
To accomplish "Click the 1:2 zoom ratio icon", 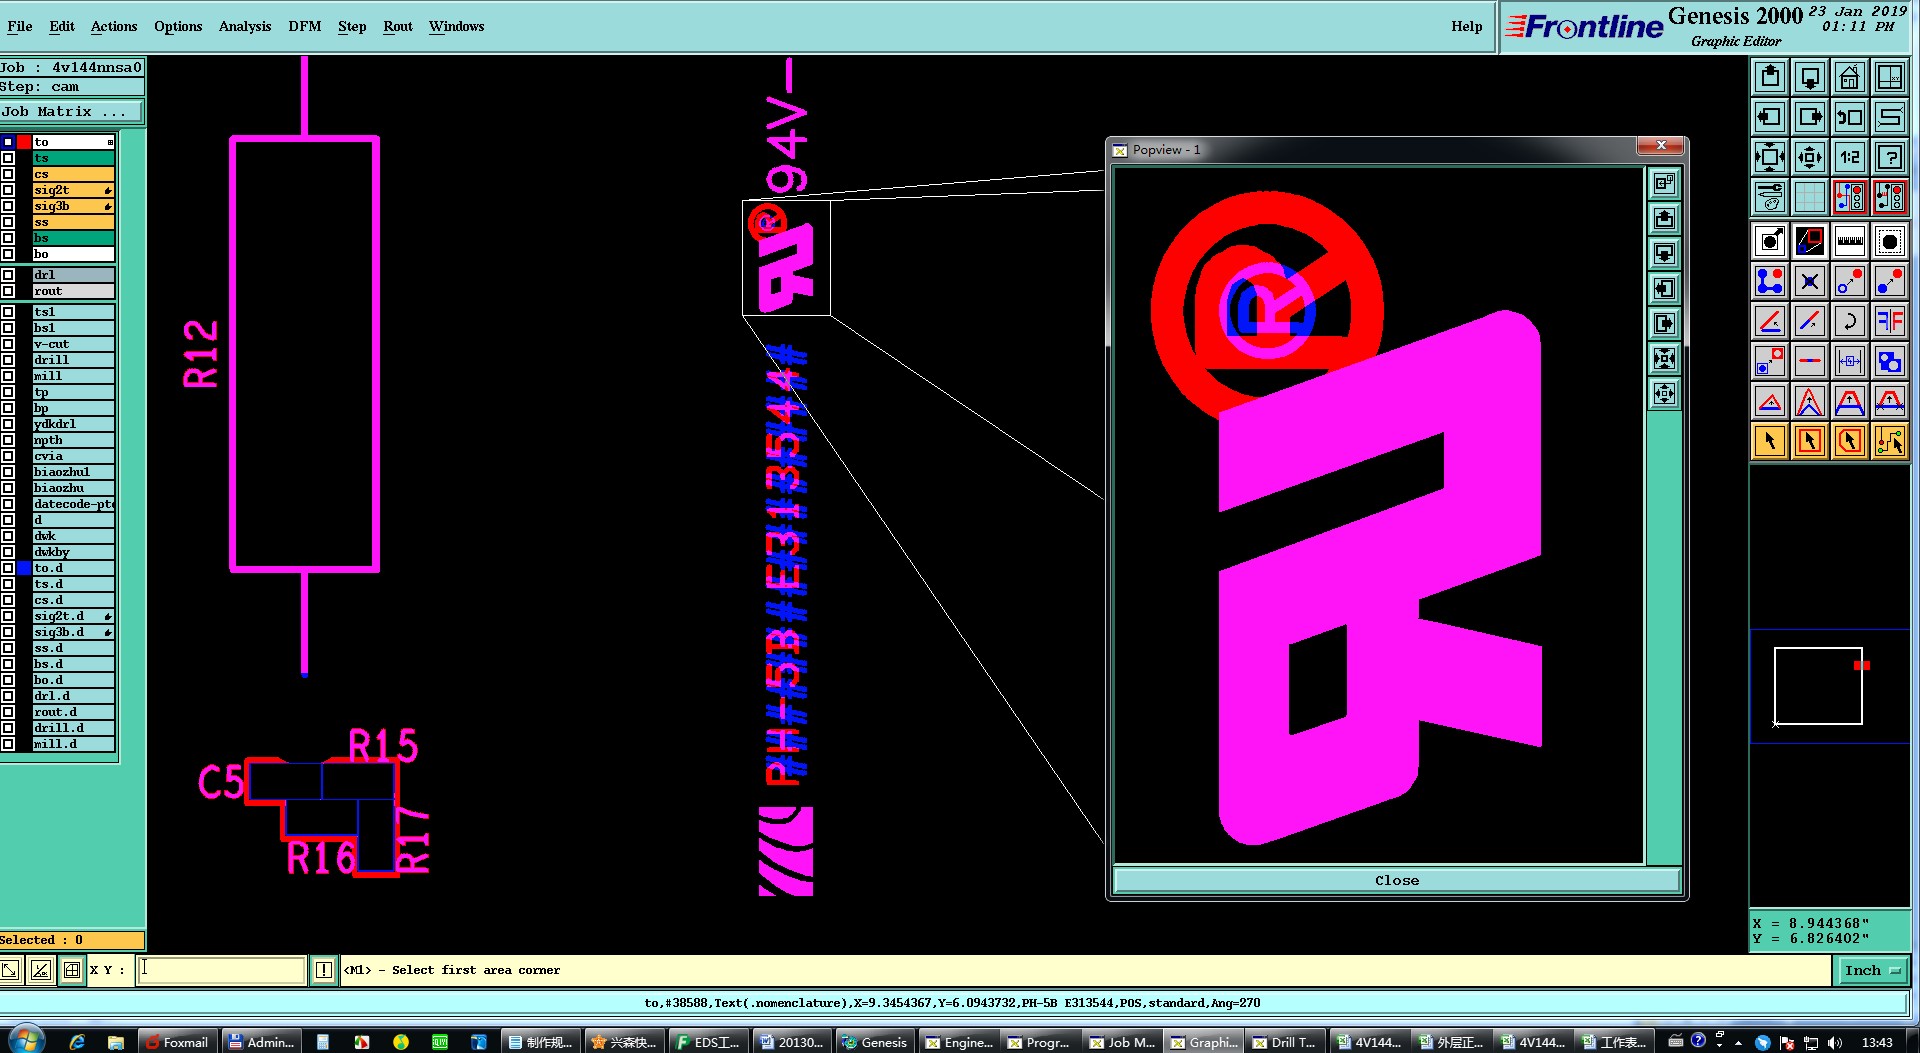I will [x=1850, y=157].
